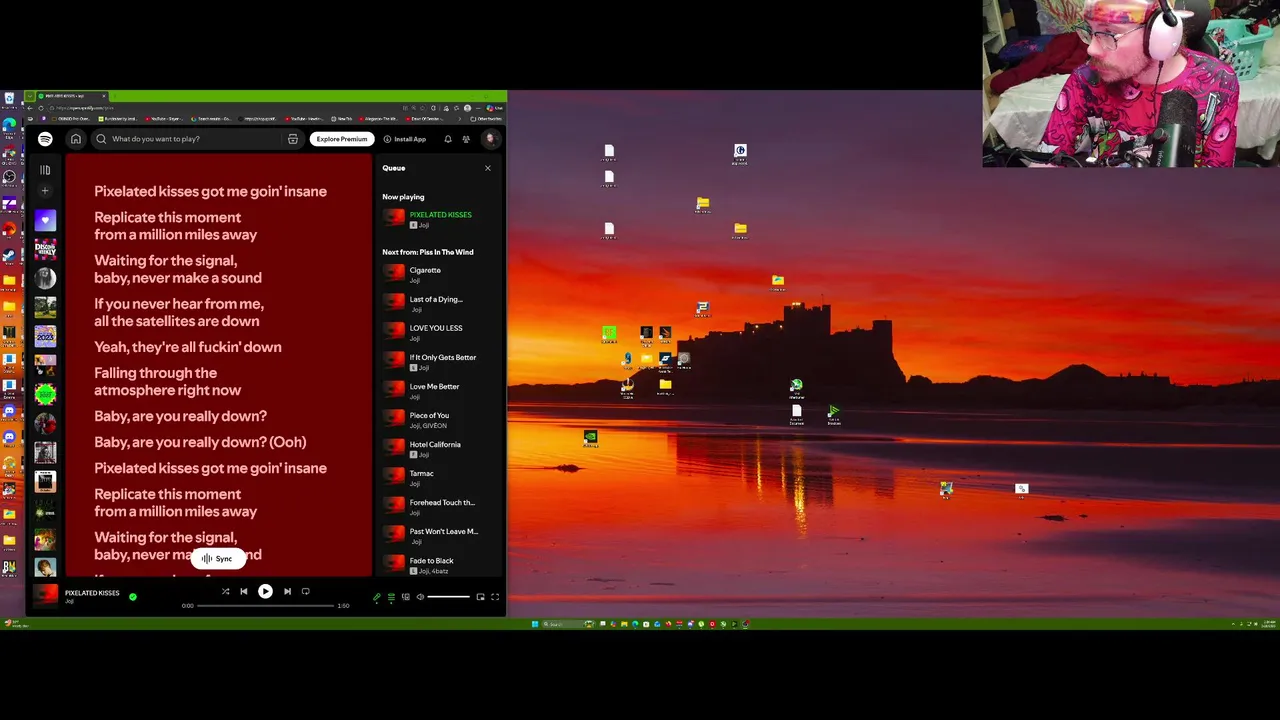Click the Spotify logo in the top bar
This screenshot has width=1280, height=720.
point(45,139)
